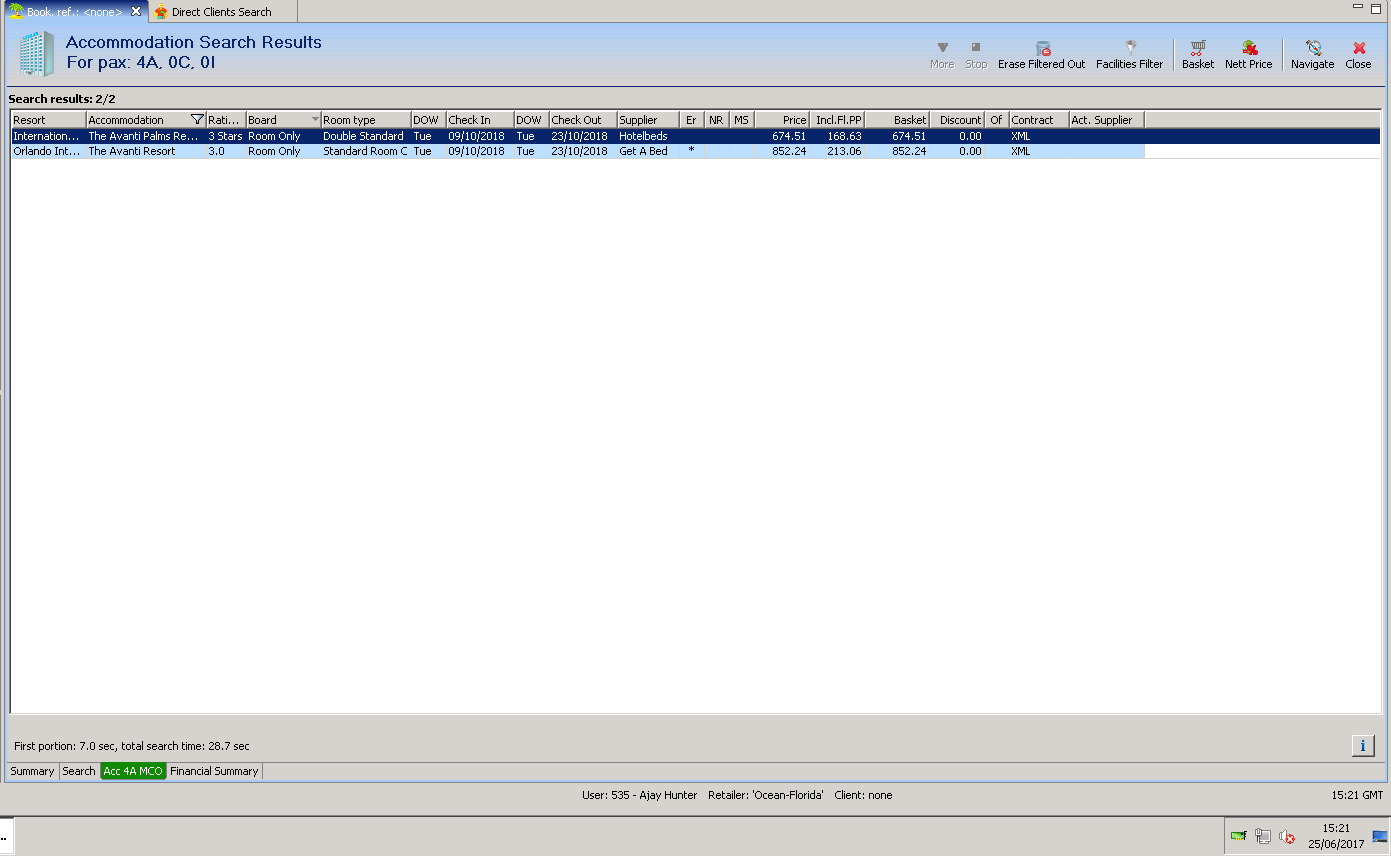Click the NR column header
This screenshot has height=856, width=1391.
pos(717,120)
